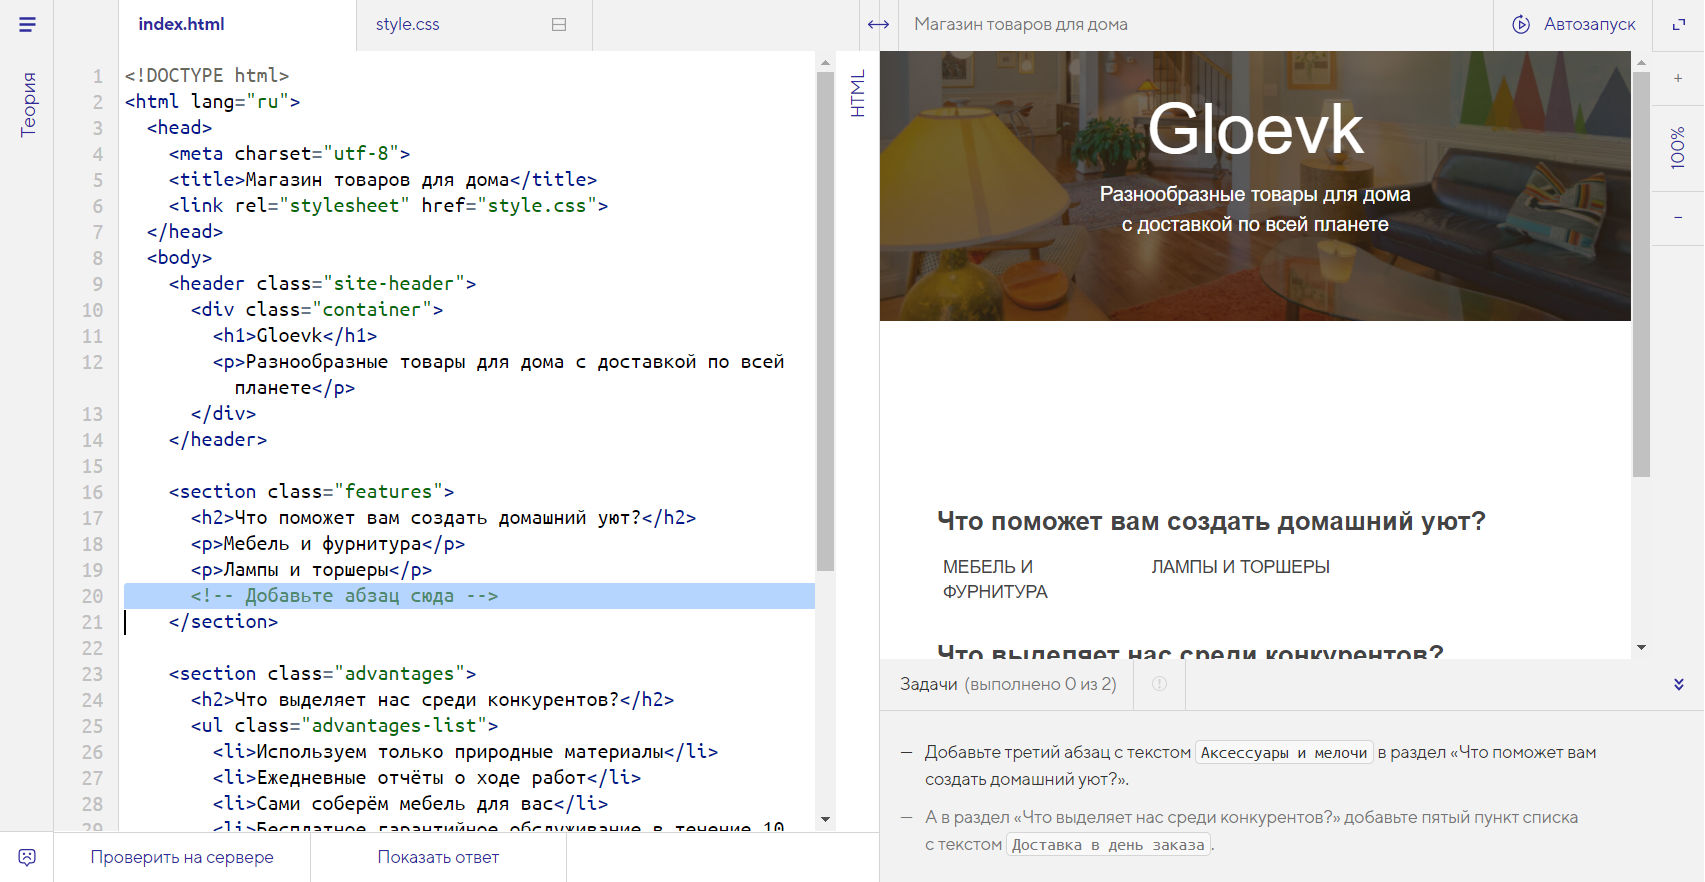Click the horizontal resize arrows icon
Screen dimensions: 1705x882
(878, 24)
